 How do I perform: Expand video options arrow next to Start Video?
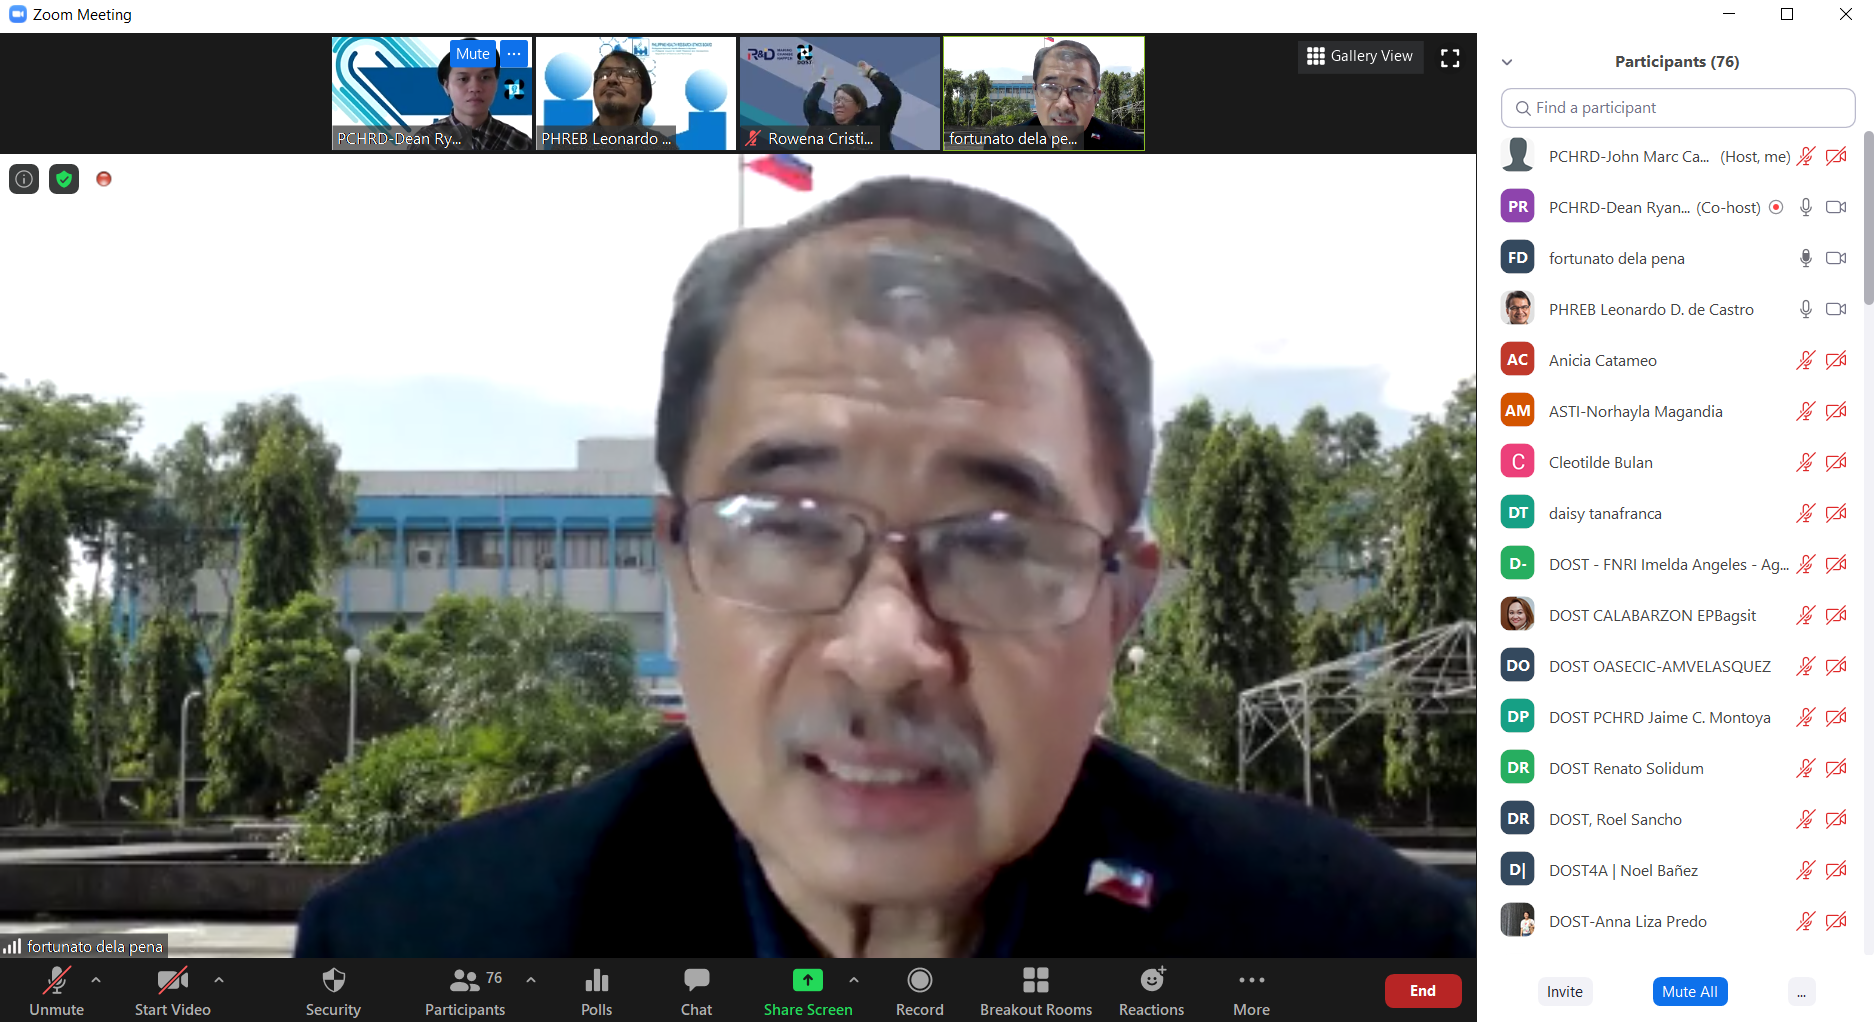(219, 980)
